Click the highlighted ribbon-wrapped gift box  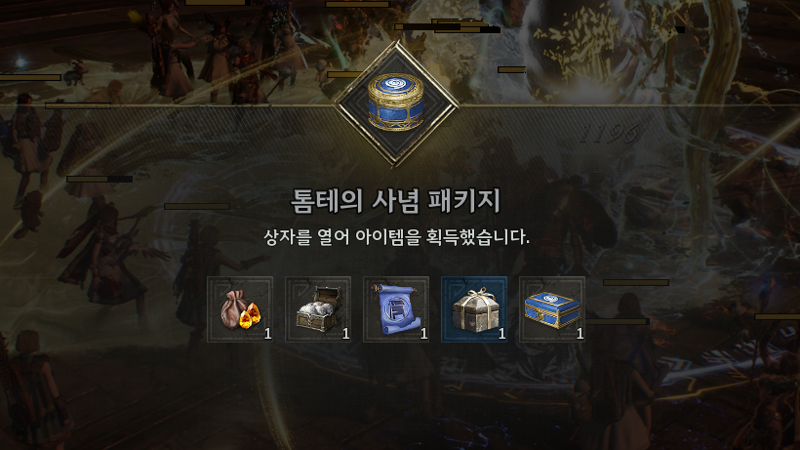(x=474, y=309)
